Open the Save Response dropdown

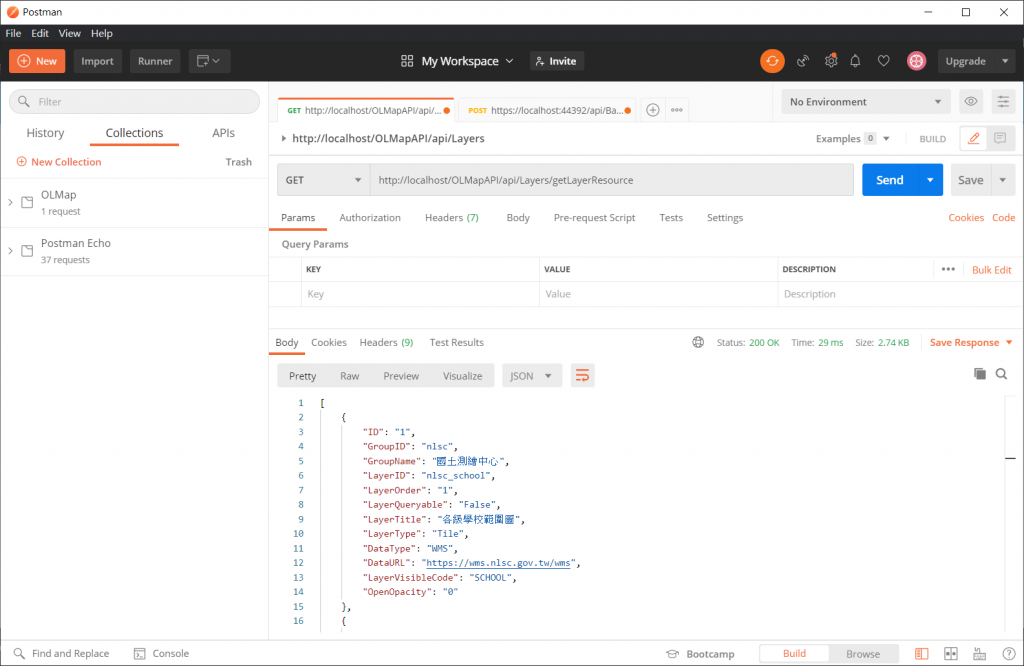tap(971, 342)
